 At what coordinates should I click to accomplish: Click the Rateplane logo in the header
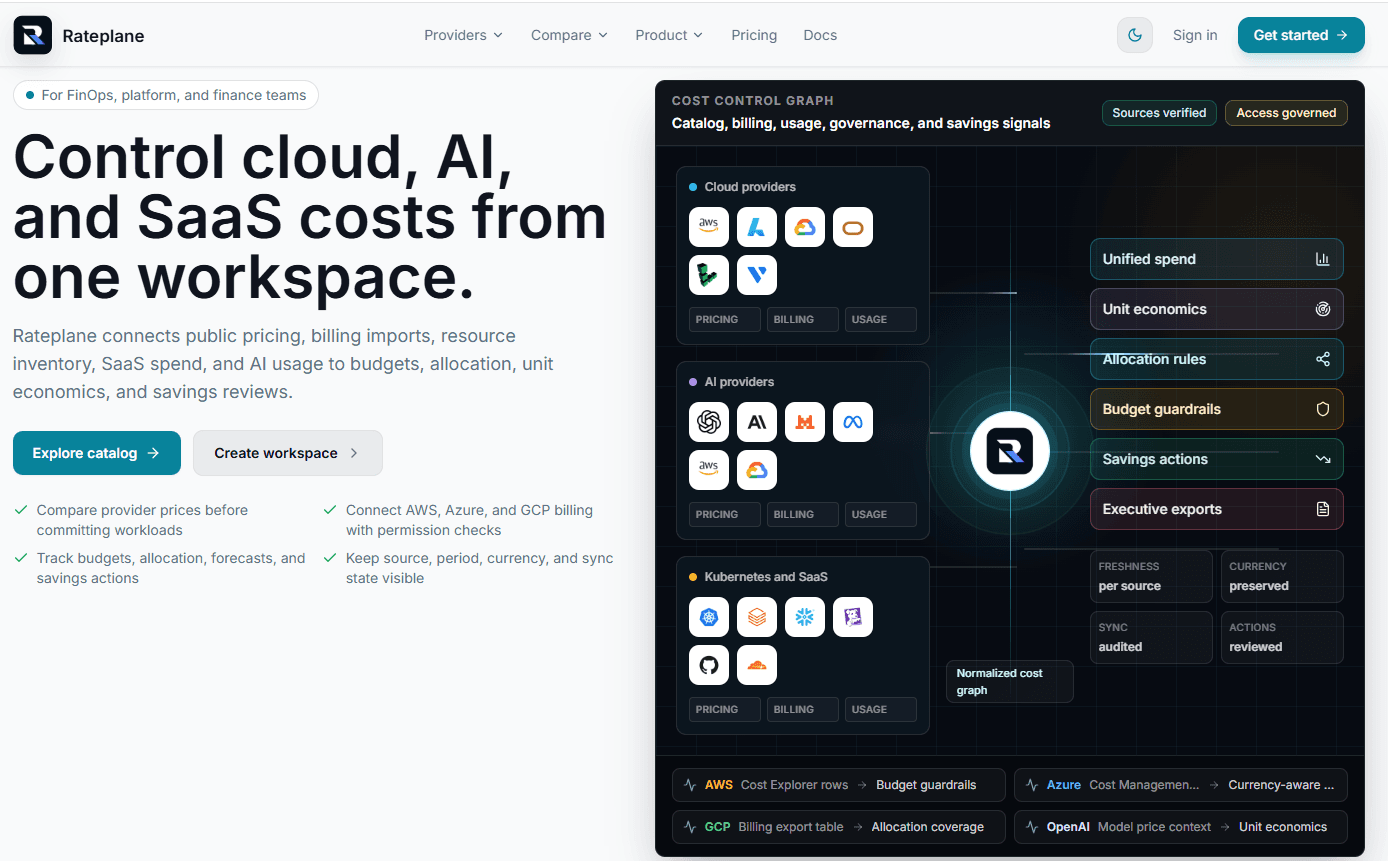[79, 35]
